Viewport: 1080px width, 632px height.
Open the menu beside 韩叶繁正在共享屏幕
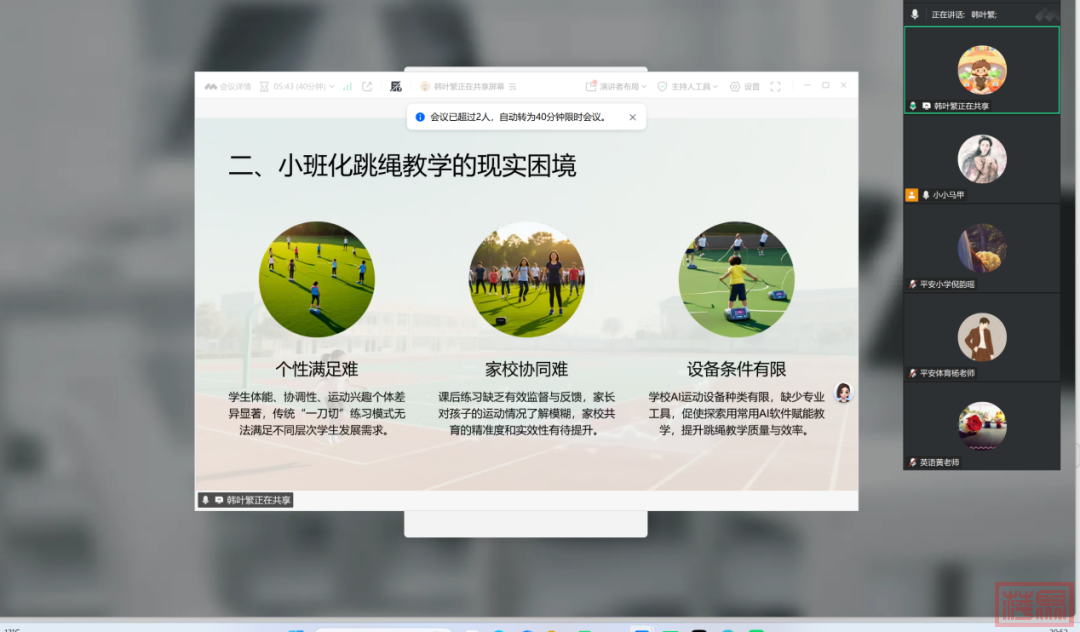coord(513,87)
